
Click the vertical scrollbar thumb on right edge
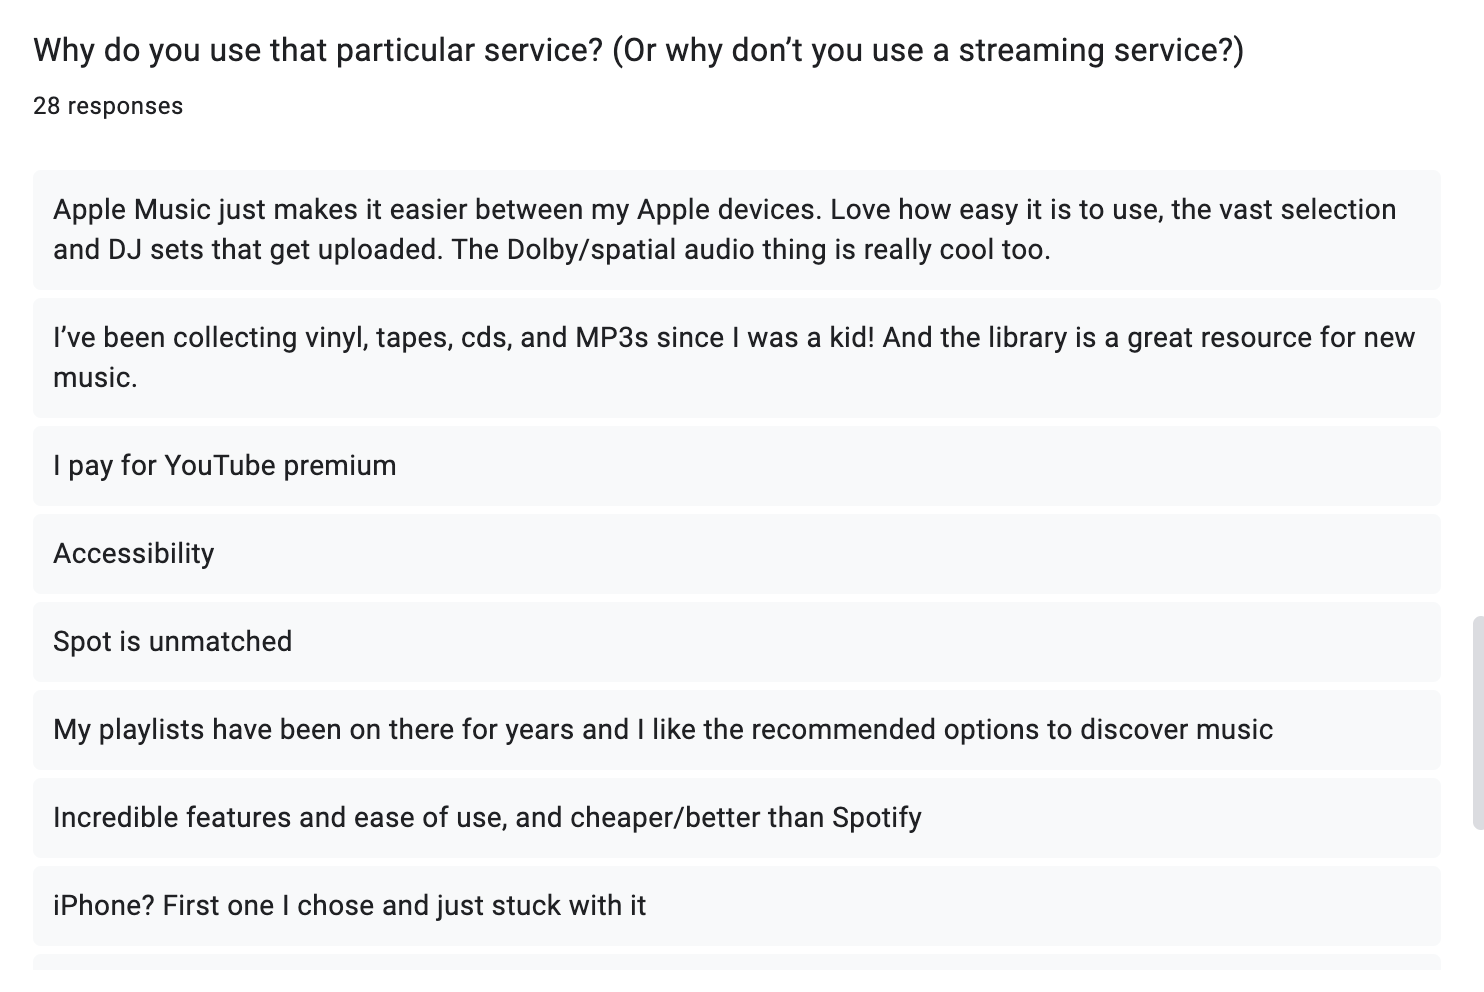pyautogui.click(x=1478, y=723)
